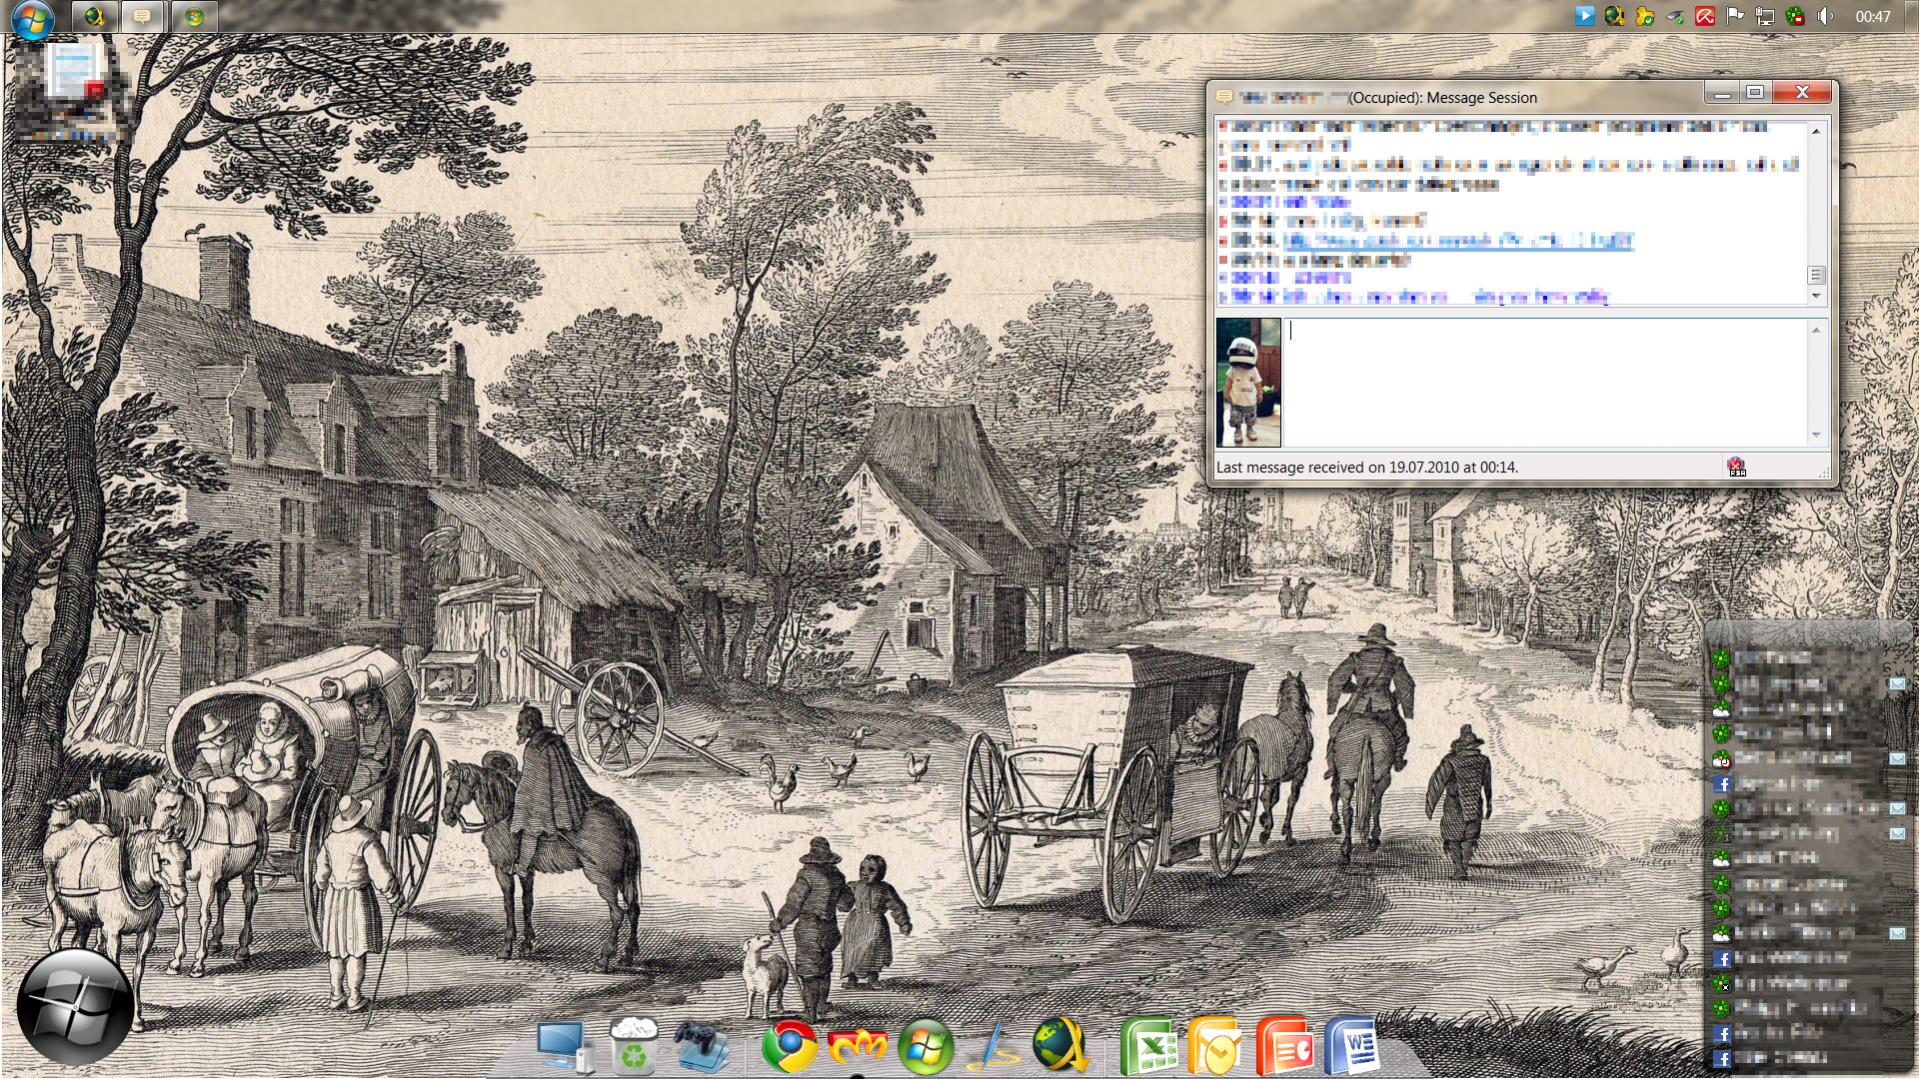Launch the globe application in the dock
This screenshot has width=1919, height=1079.
tap(1059, 1046)
